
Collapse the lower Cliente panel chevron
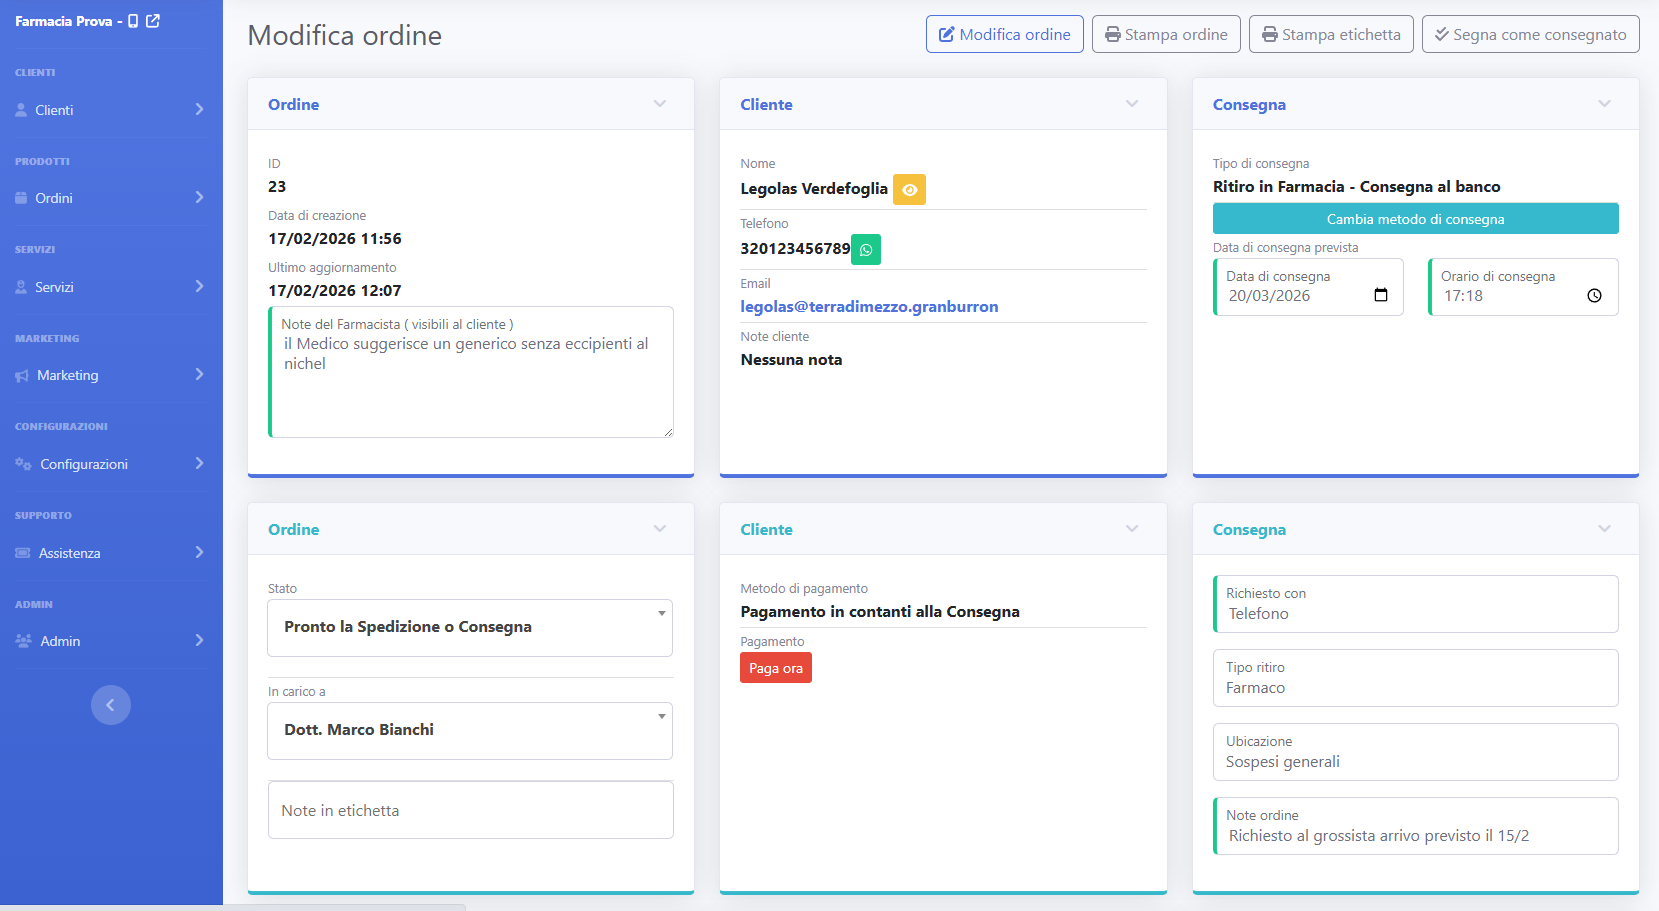pos(1132,529)
